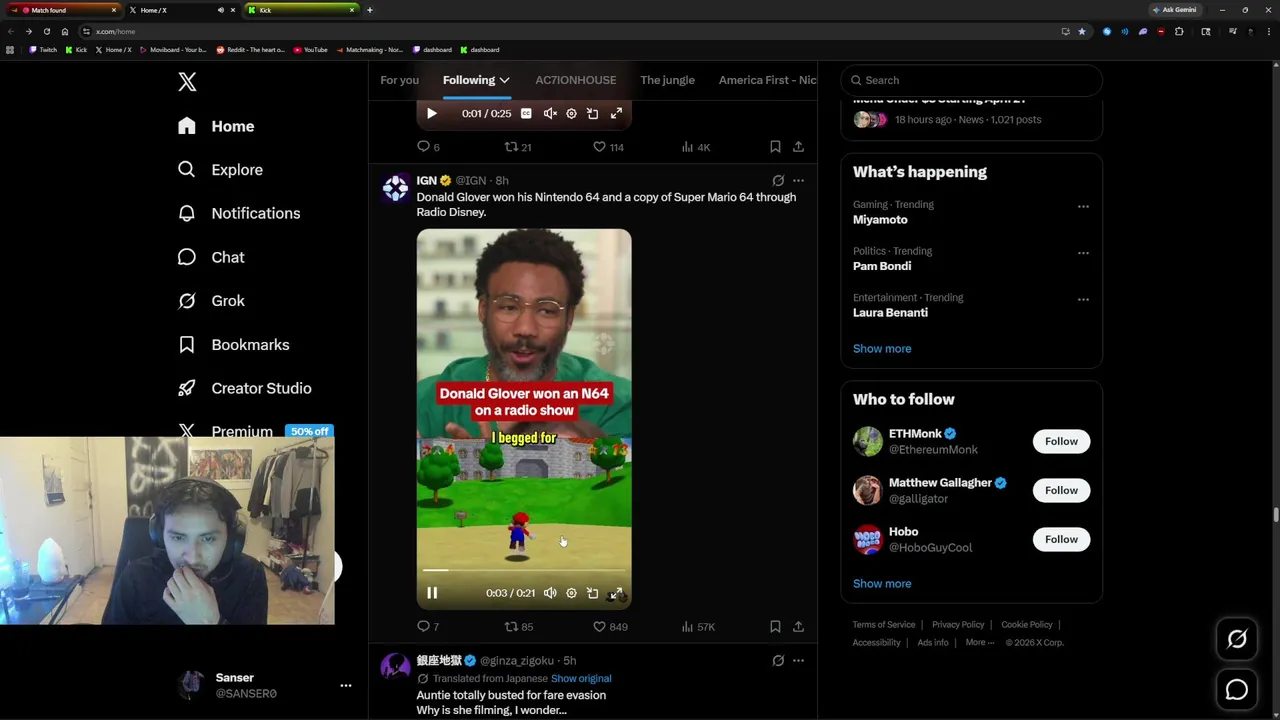Switch to The jungle tab

[667, 80]
